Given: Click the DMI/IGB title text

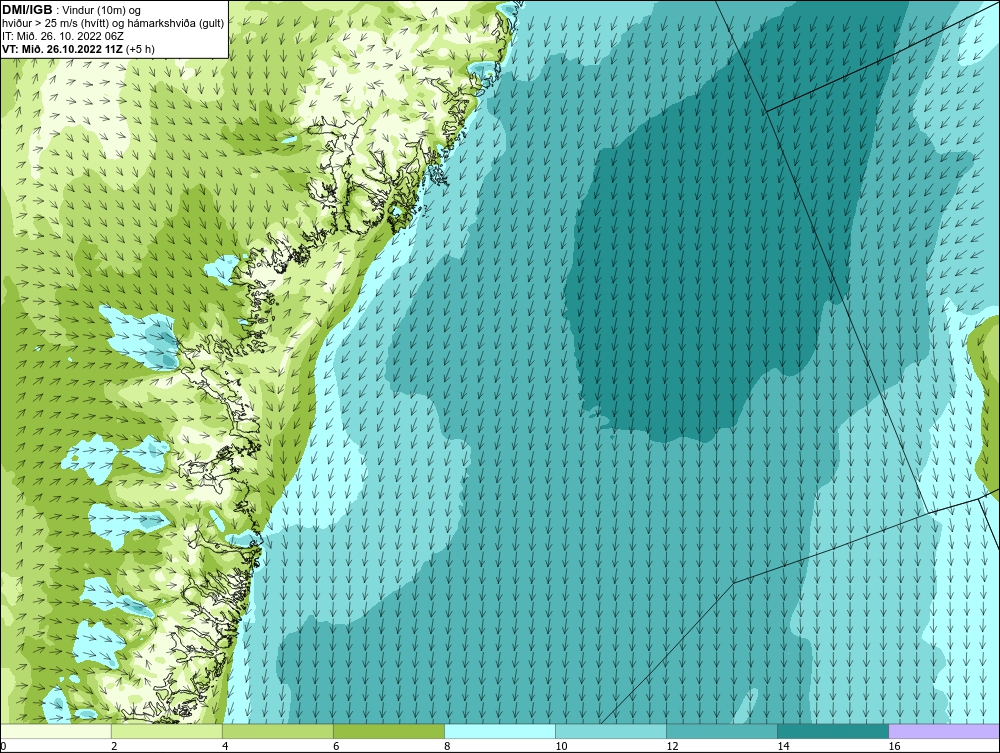Looking at the screenshot, I should pyautogui.click(x=27, y=10).
